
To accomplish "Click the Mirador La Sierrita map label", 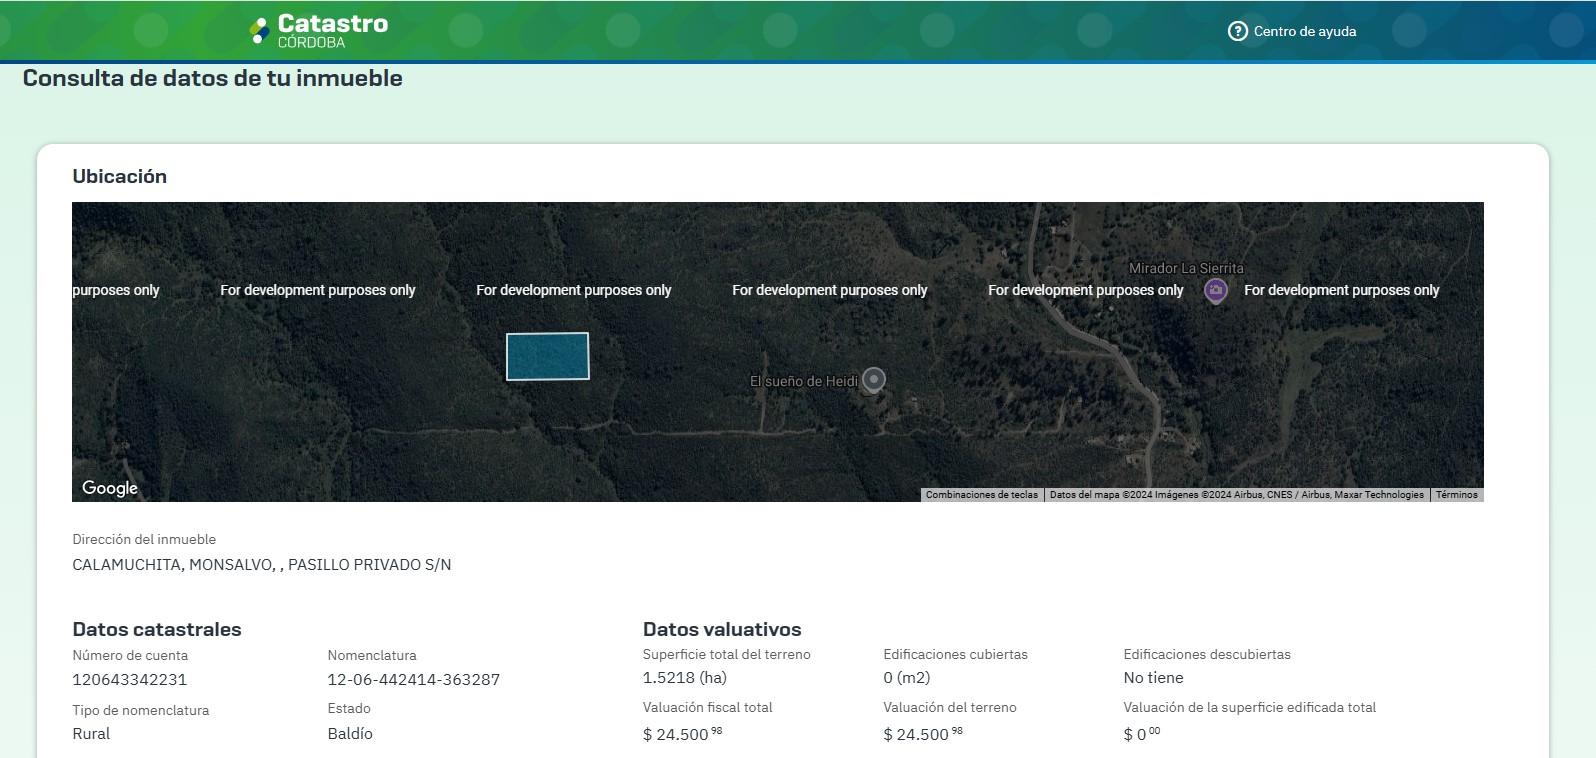I will [x=1187, y=268].
